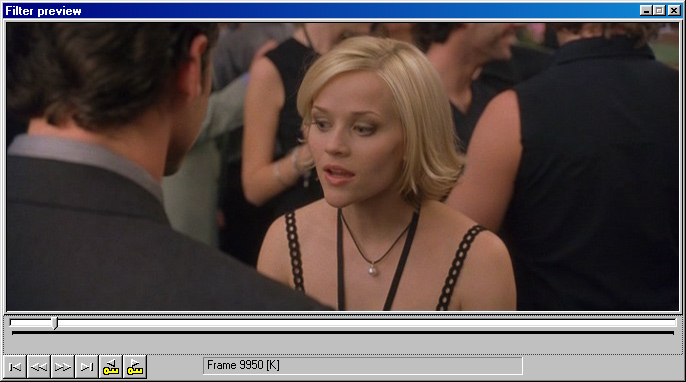Go to next keyframe with yellow key icon
The width and height of the screenshot is (686, 382).
pos(135,367)
